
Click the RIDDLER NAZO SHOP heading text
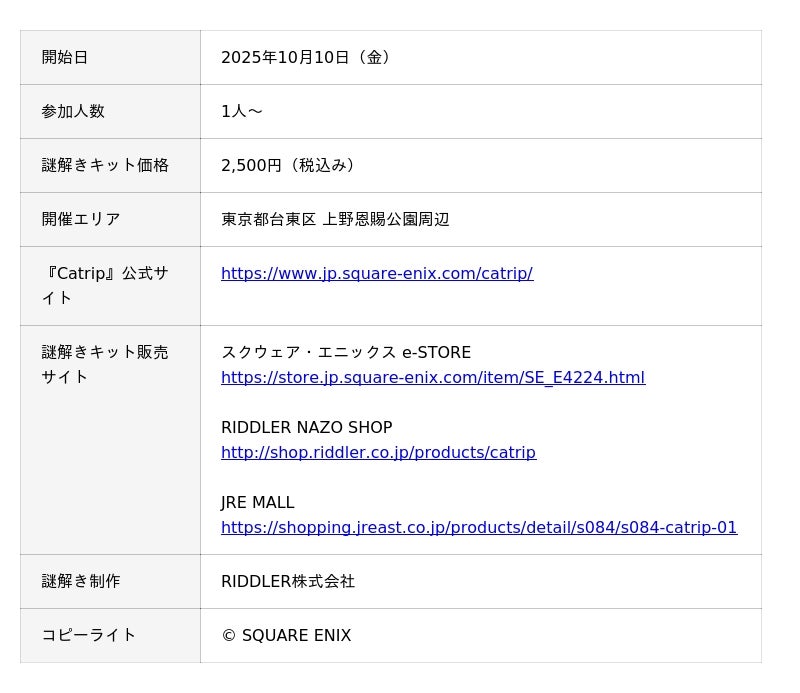(x=306, y=427)
